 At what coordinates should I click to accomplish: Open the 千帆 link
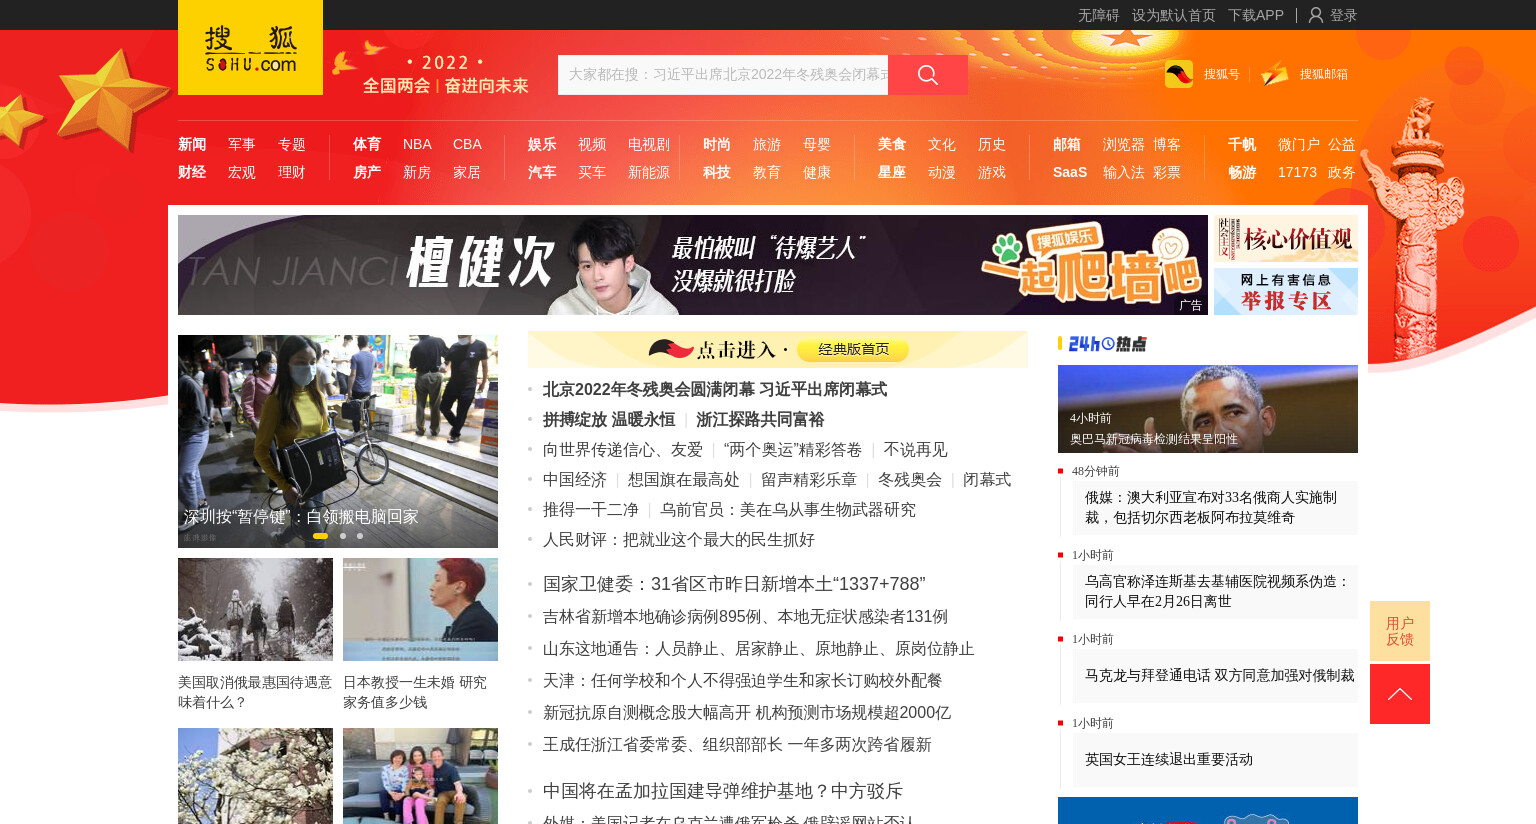[x=1242, y=144]
